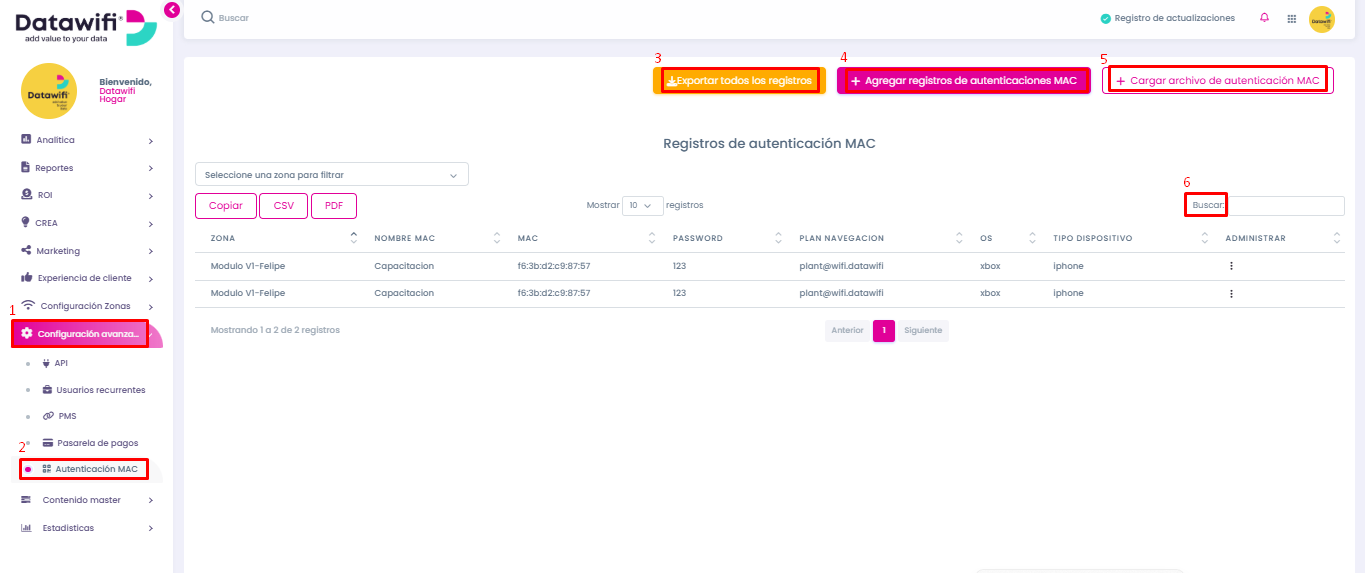Click the Pasarela de pagos card icon
The width and height of the screenshot is (1365, 573).
coord(48,442)
